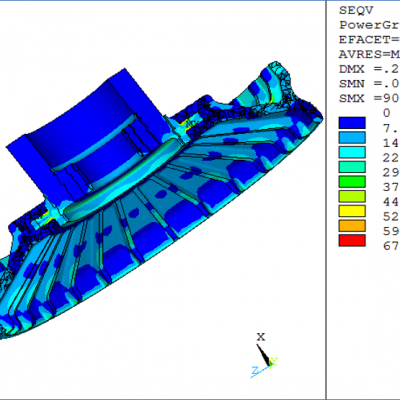Click the DMX value line
The width and height of the screenshot is (400, 400).
click(369, 69)
